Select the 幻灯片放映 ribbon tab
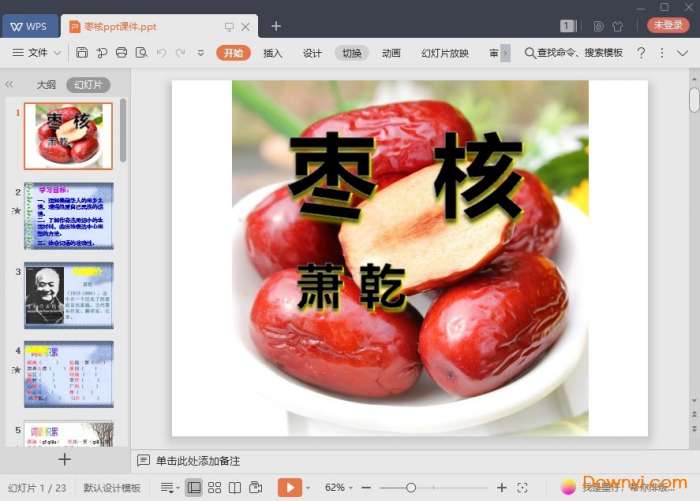Image resolution: width=700 pixels, height=501 pixels. tap(445, 53)
